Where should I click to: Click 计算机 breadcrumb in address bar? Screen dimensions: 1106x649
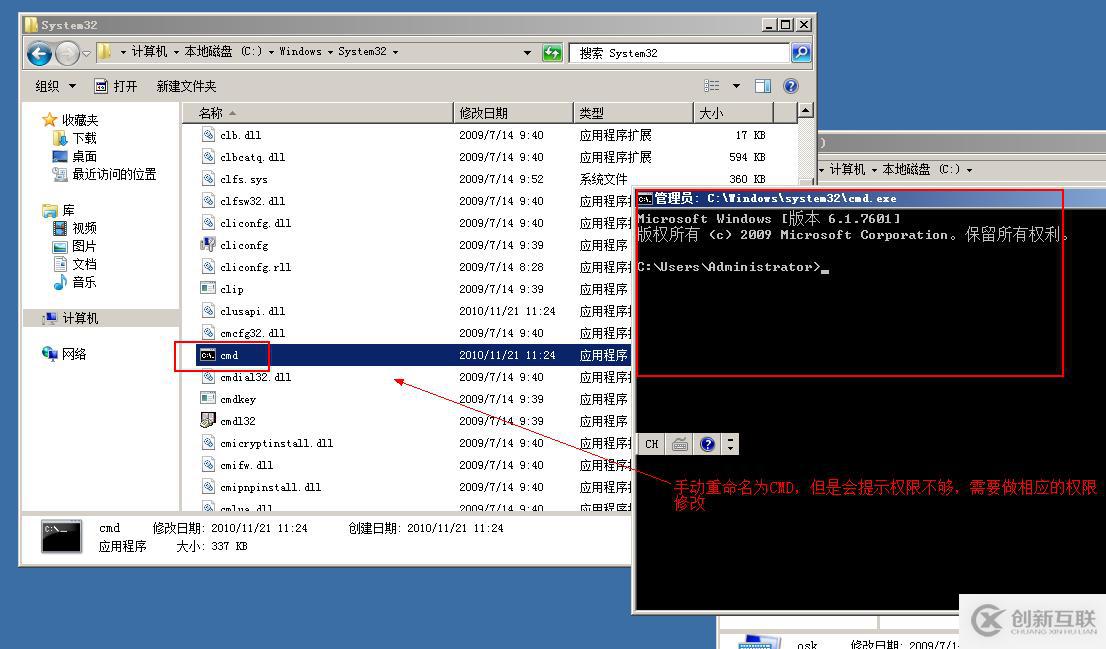(x=149, y=51)
